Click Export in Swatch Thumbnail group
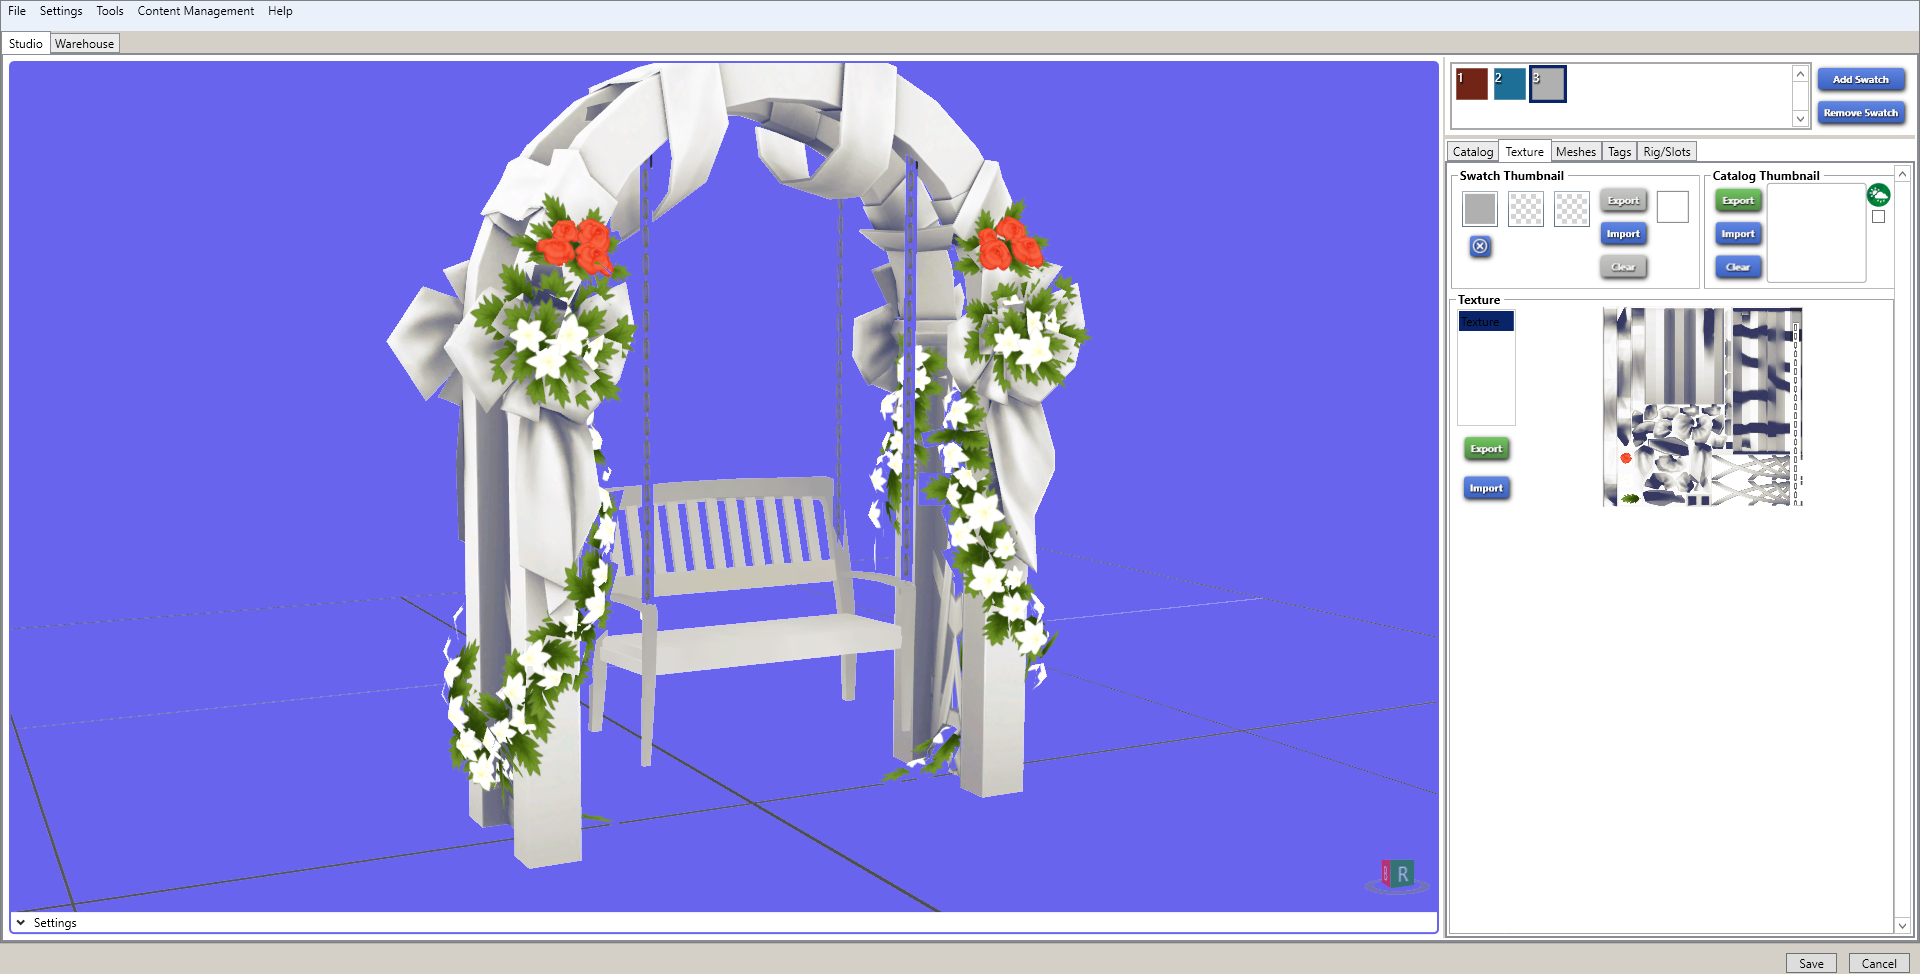This screenshot has width=1920, height=974. (1623, 201)
